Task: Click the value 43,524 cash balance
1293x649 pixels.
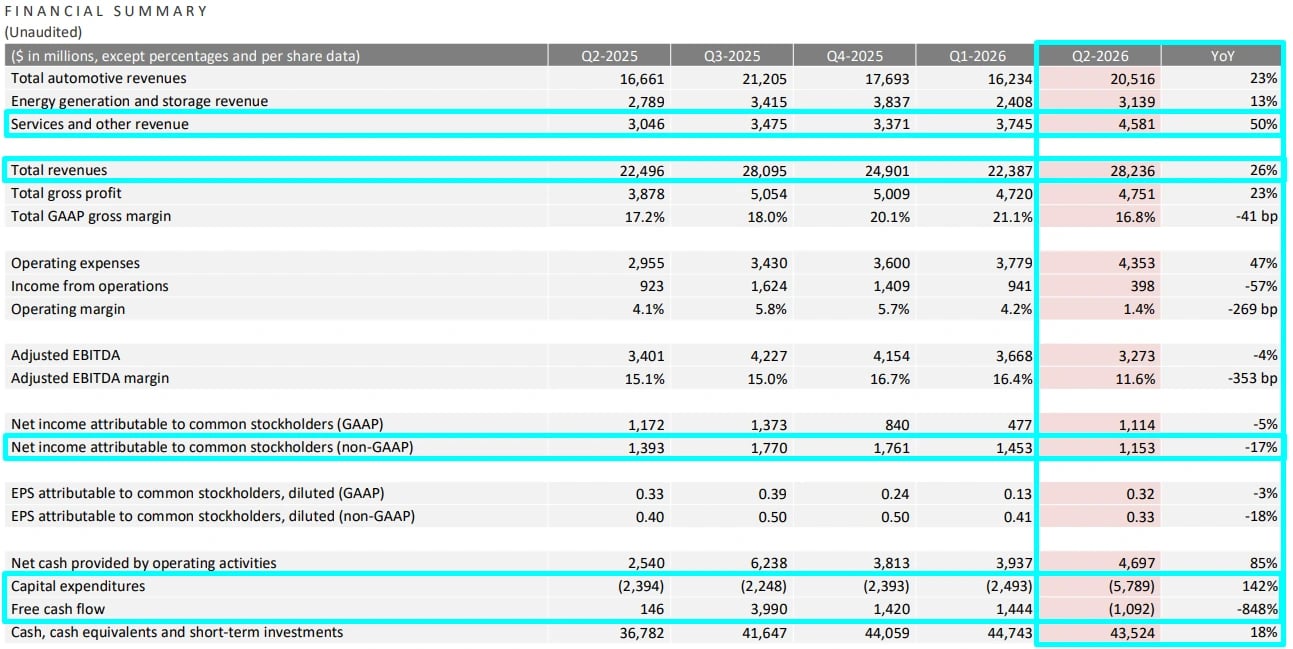Action: [x=1133, y=632]
